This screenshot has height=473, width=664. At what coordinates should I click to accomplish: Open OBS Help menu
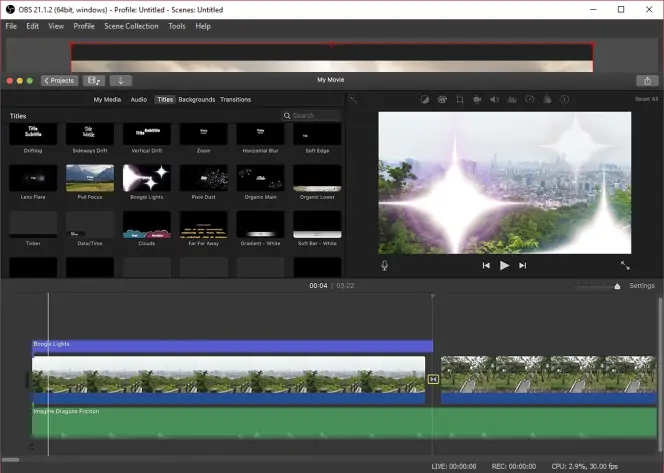pos(203,26)
